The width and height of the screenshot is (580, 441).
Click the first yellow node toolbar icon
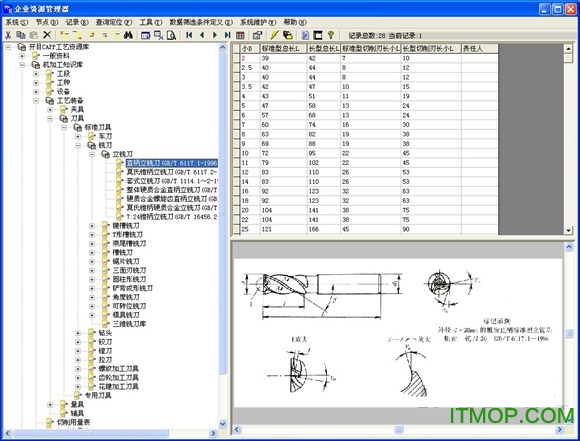point(65,35)
